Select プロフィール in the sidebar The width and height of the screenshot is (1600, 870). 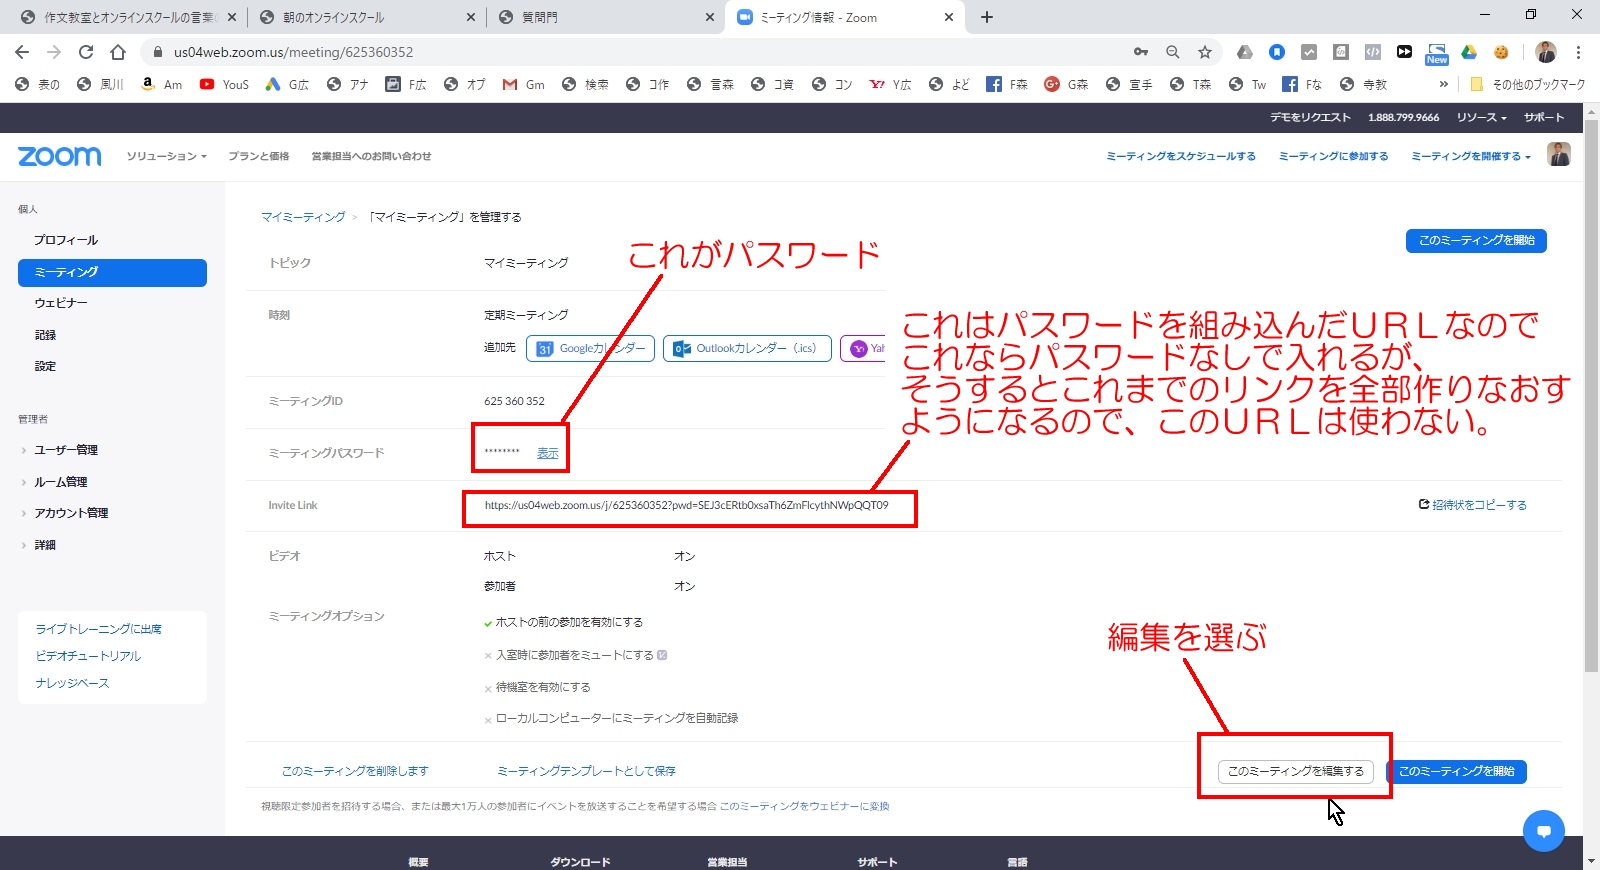[x=66, y=240]
